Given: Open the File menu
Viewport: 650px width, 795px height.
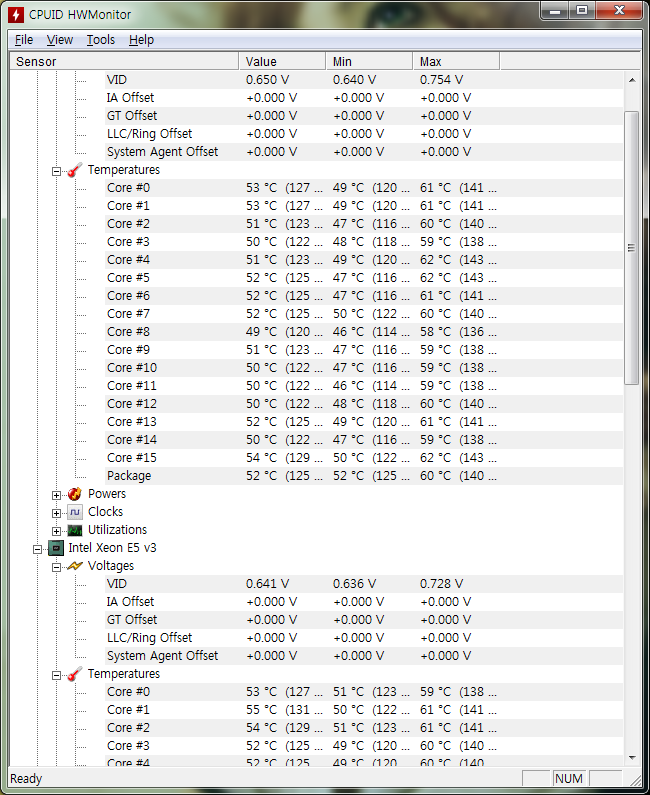Looking at the screenshot, I should [x=24, y=40].
